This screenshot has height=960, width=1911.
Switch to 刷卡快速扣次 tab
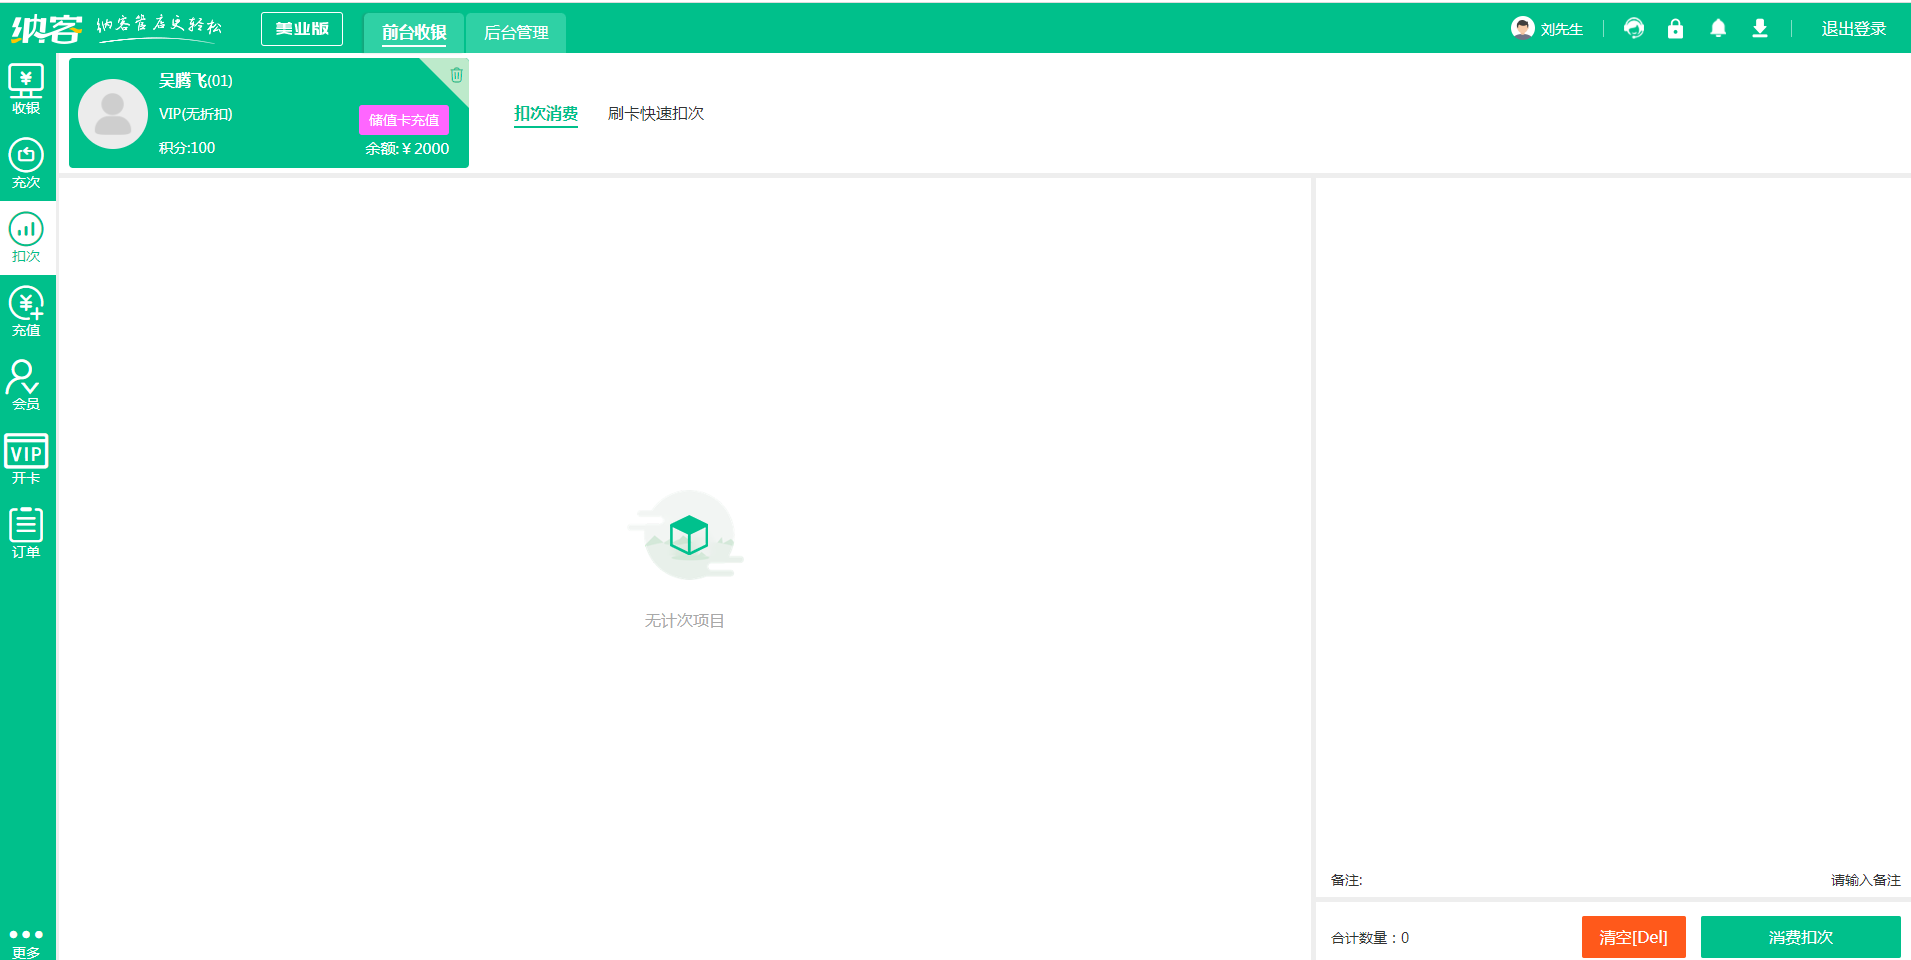pyautogui.click(x=656, y=113)
